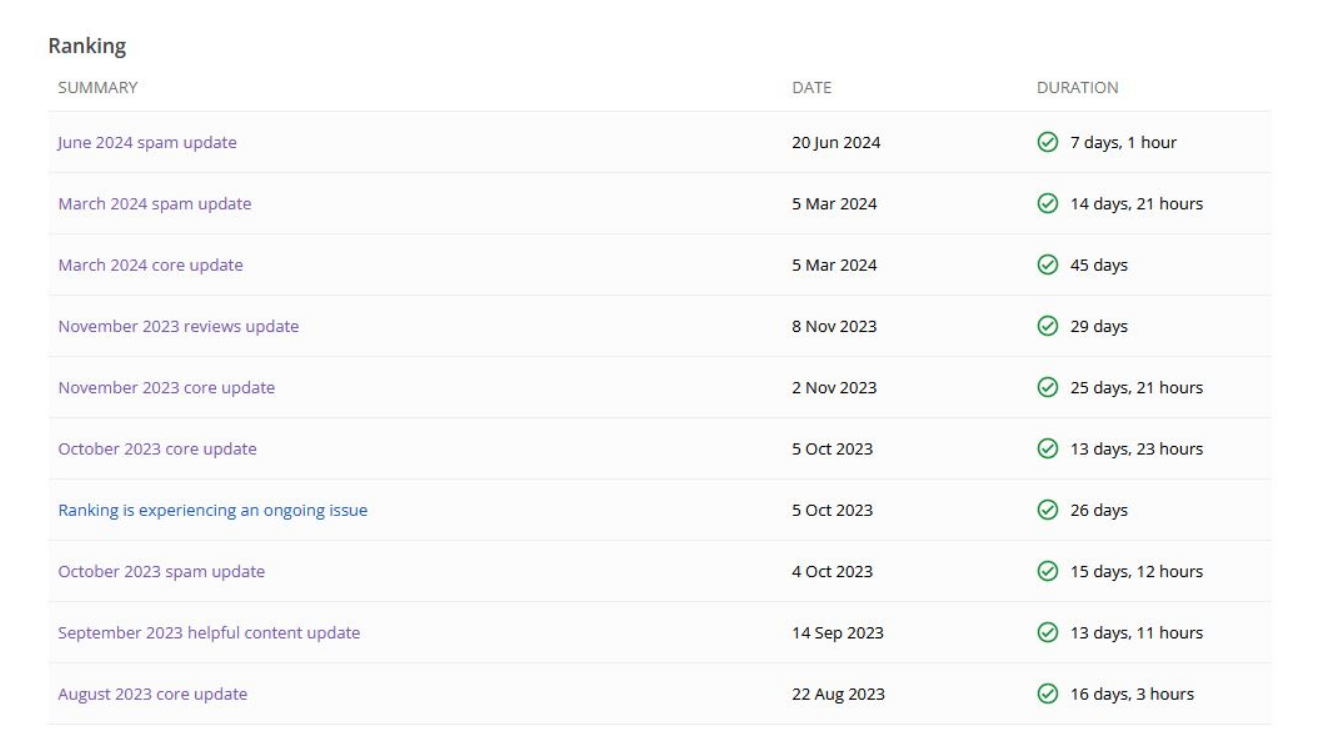Select the date '2 Nov 2023'

[x=834, y=388]
